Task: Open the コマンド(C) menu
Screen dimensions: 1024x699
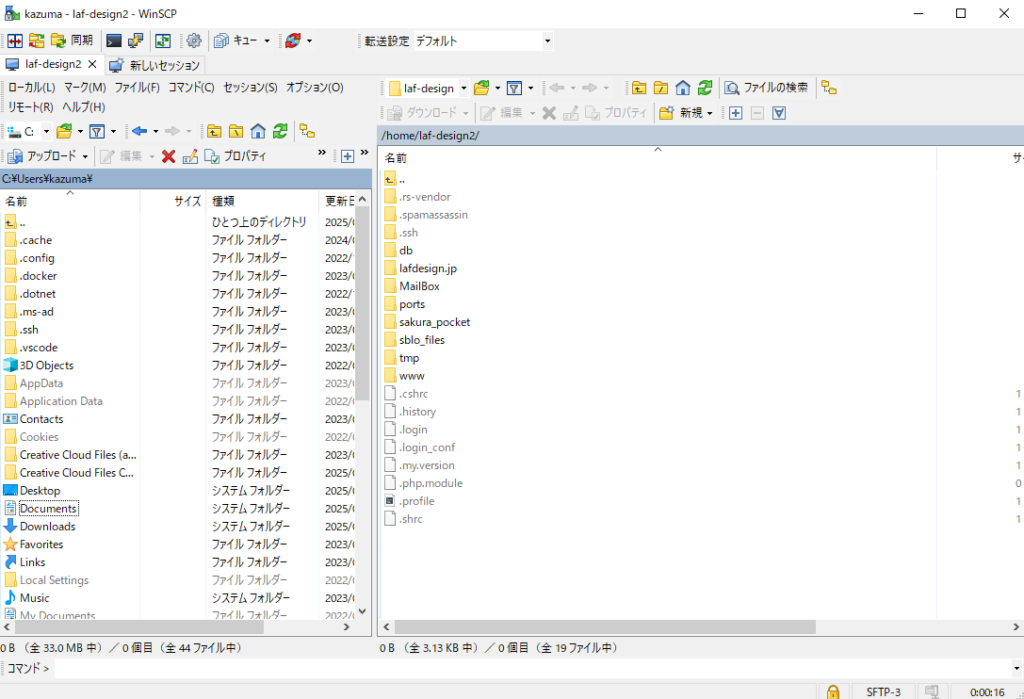Action: coord(191,88)
